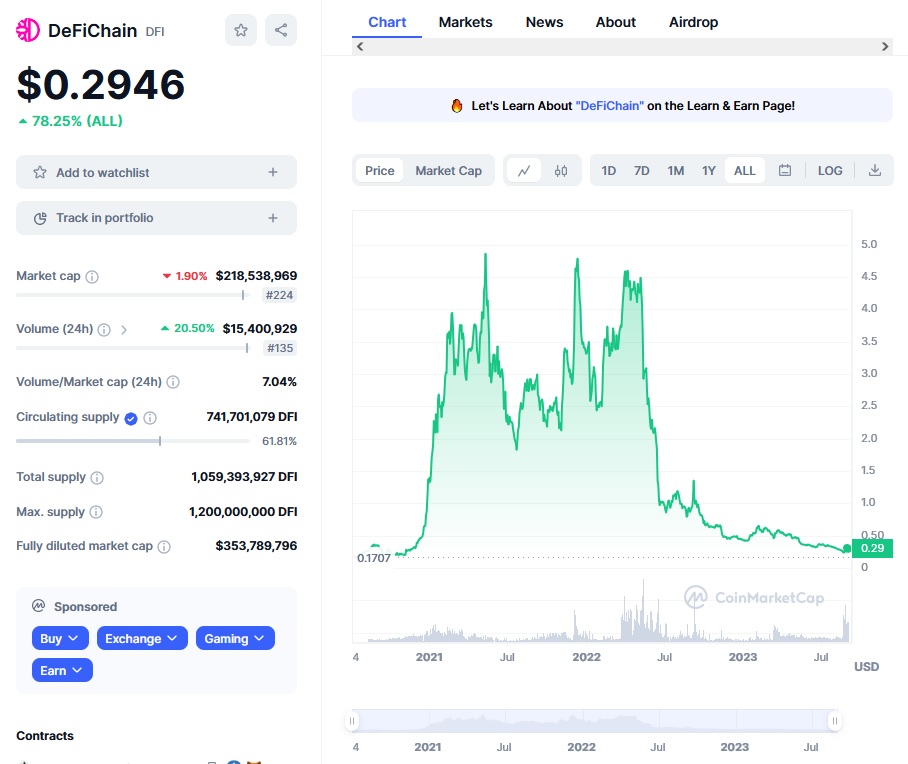Click the plus icon on Track in portfolio
Screen dimensions: 908x764
[273, 218]
